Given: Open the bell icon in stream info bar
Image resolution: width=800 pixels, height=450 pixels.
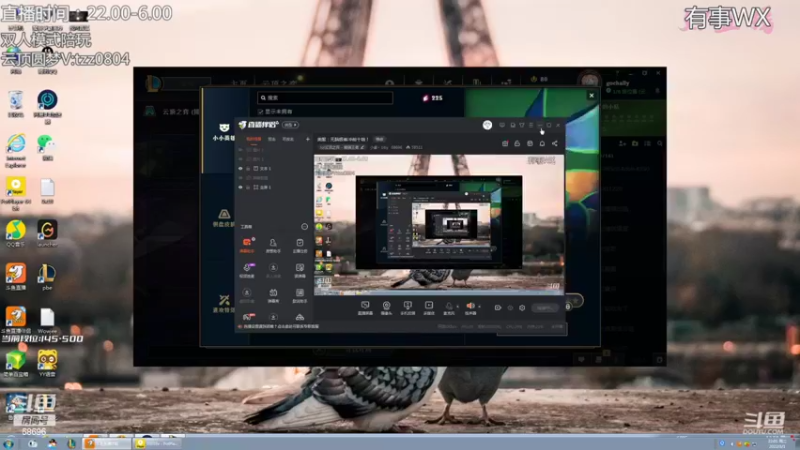Looking at the screenshot, I should [x=542, y=143].
